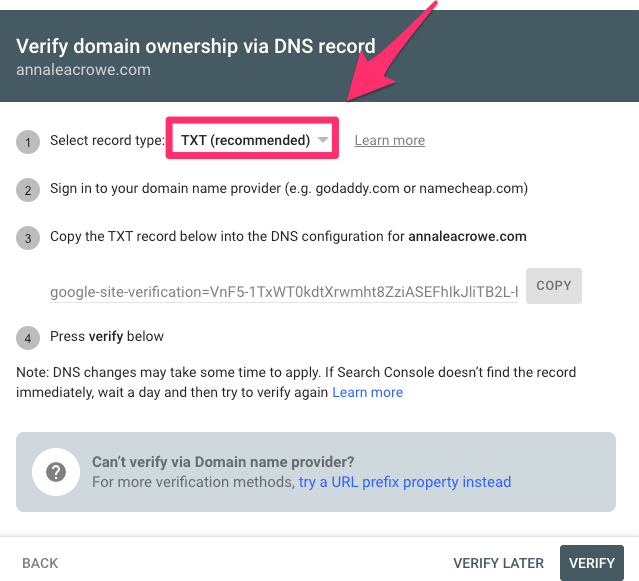639x581 pixels.
Task: Click the annaleacrowe.com subtitle in header
Action: (x=84, y=70)
